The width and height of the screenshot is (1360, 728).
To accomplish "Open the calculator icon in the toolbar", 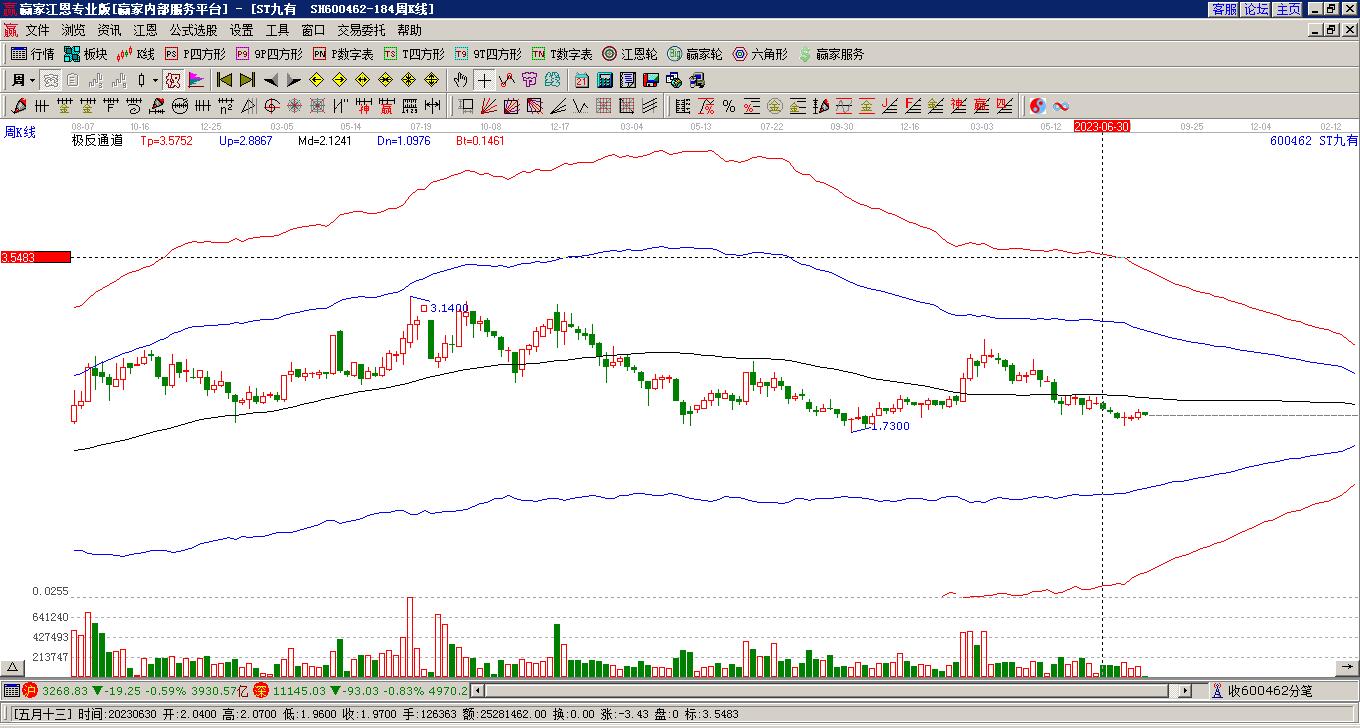I will [x=606, y=80].
